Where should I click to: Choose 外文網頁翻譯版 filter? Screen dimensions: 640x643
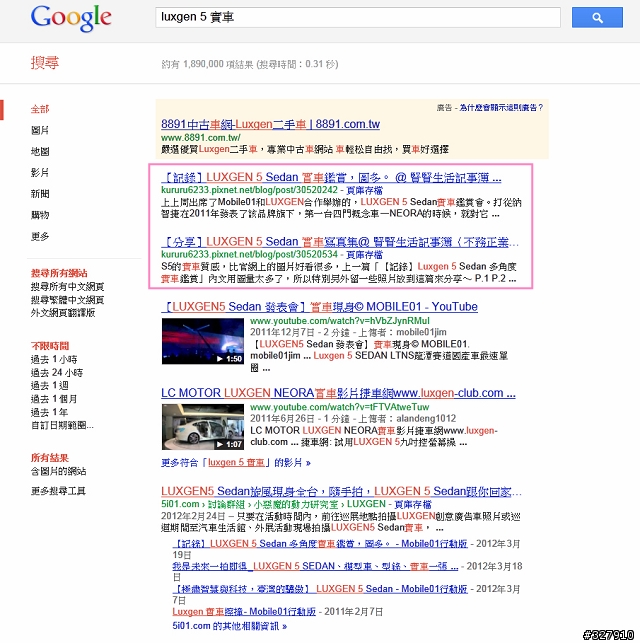pos(63,313)
